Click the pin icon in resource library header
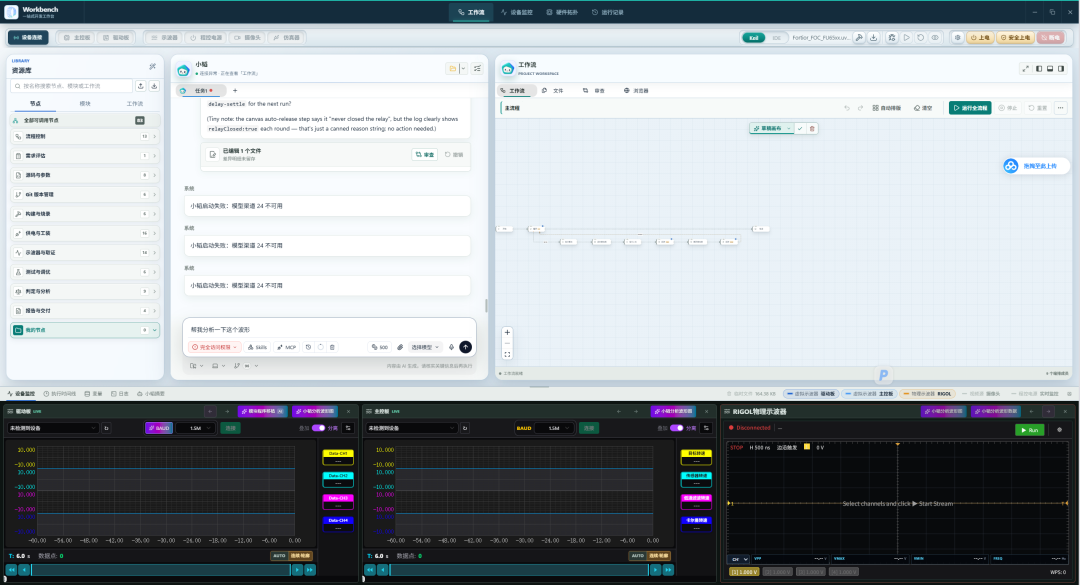This screenshot has width=1080, height=585. [152, 67]
